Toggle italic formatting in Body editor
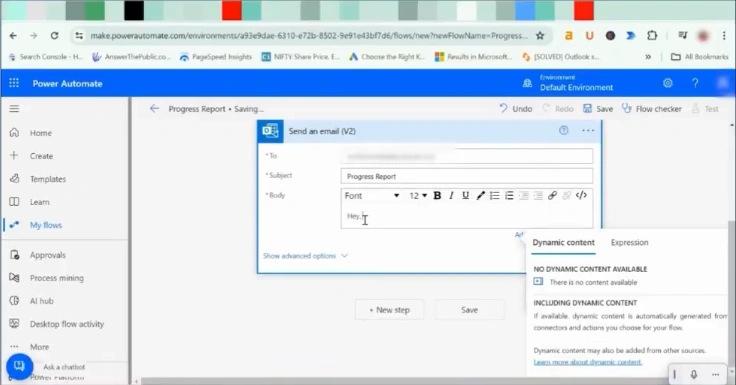The height and width of the screenshot is (385, 736). point(451,195)
